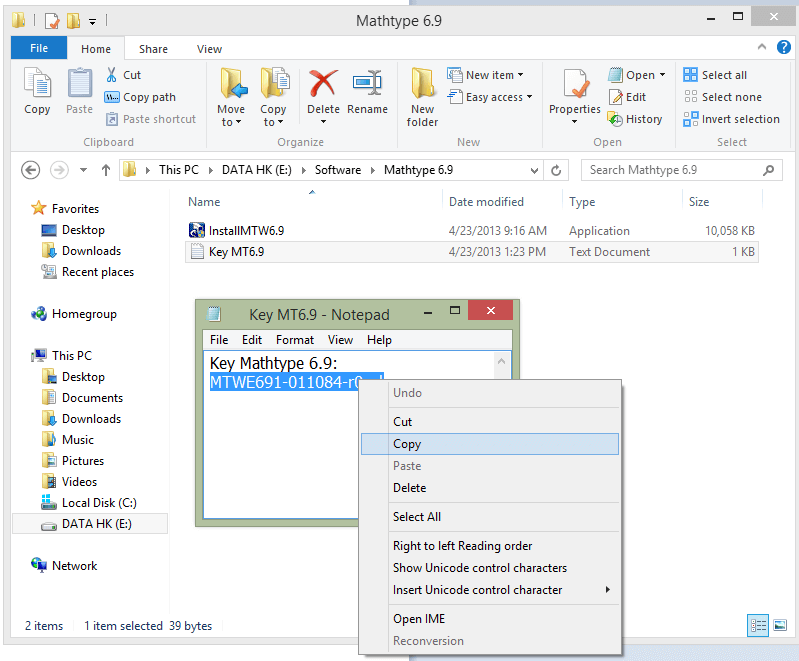Toggle Right to left Reading order
Screen dimensions: 799x661
click(490, 546)
